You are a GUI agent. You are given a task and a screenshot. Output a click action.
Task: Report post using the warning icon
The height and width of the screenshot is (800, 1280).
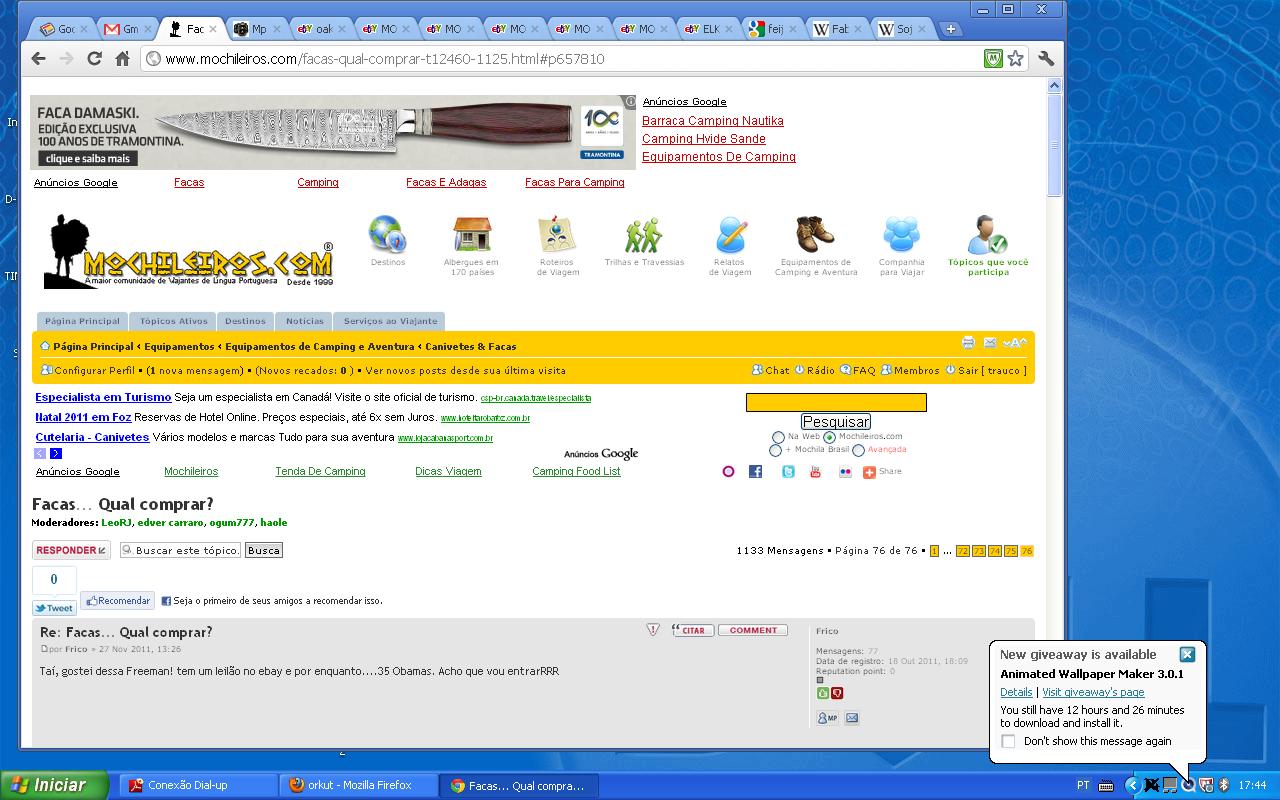(653, 630)
